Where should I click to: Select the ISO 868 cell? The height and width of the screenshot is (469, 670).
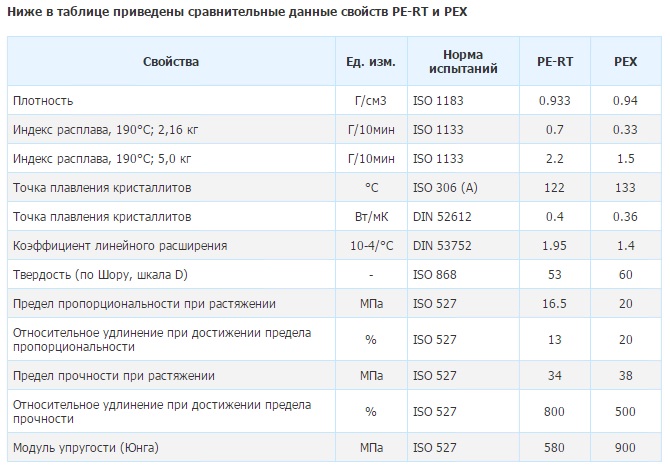point(434,275)
